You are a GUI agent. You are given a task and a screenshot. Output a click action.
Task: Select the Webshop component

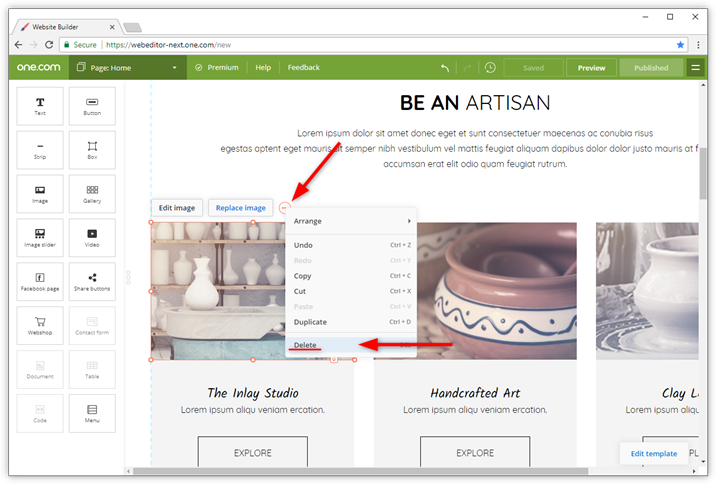40,326
